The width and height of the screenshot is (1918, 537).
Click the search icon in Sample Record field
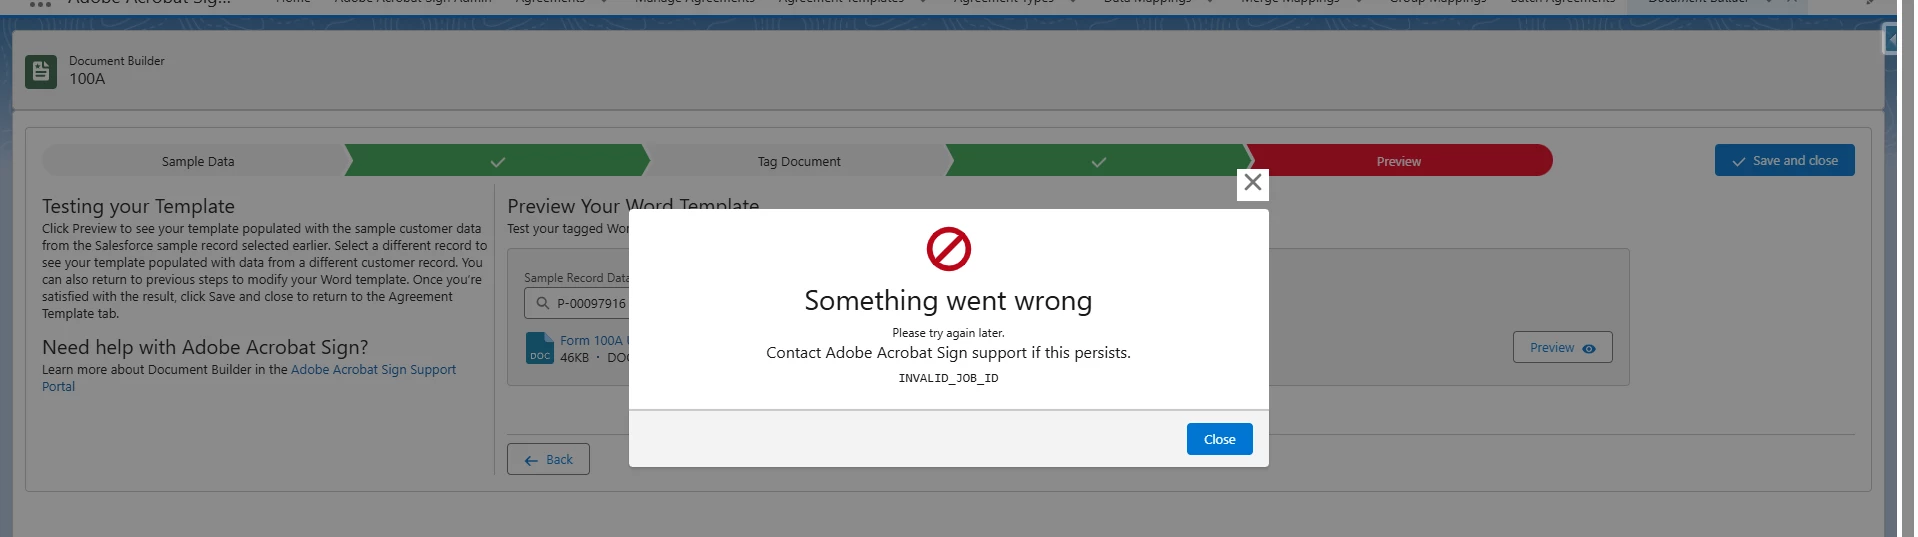pos(543,303)
